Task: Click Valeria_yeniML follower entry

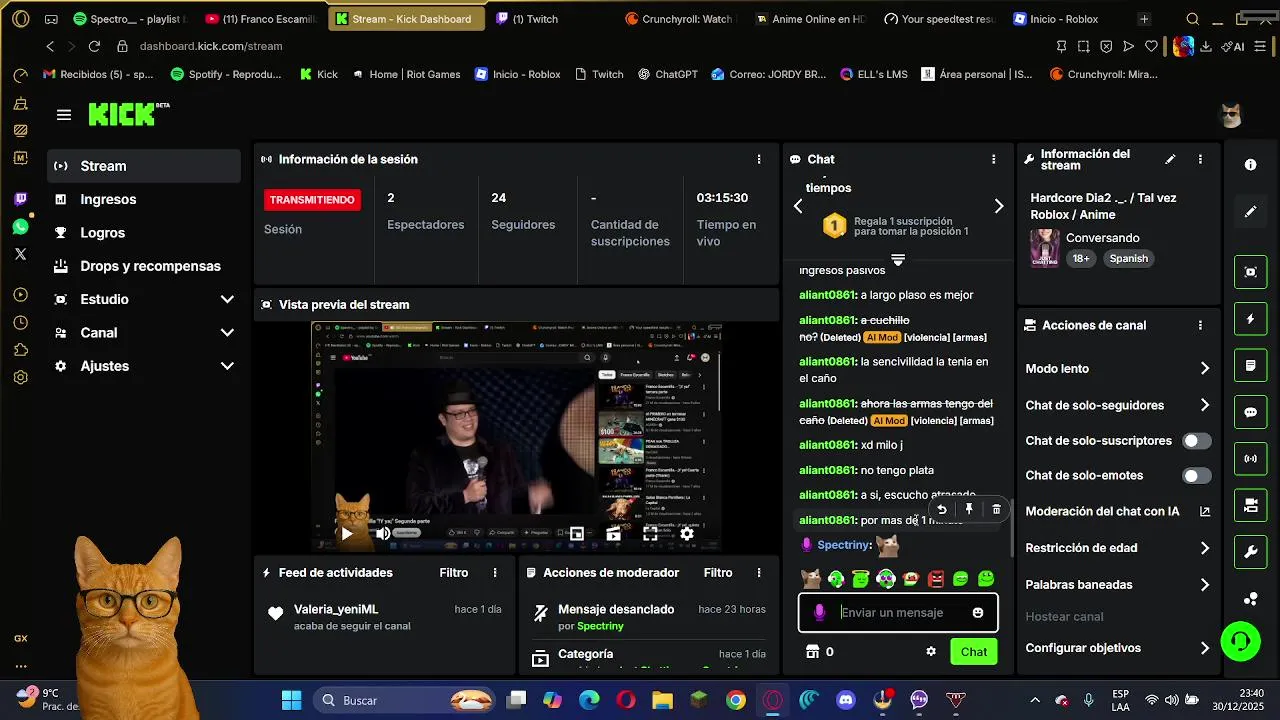Action: click(384, 617)
